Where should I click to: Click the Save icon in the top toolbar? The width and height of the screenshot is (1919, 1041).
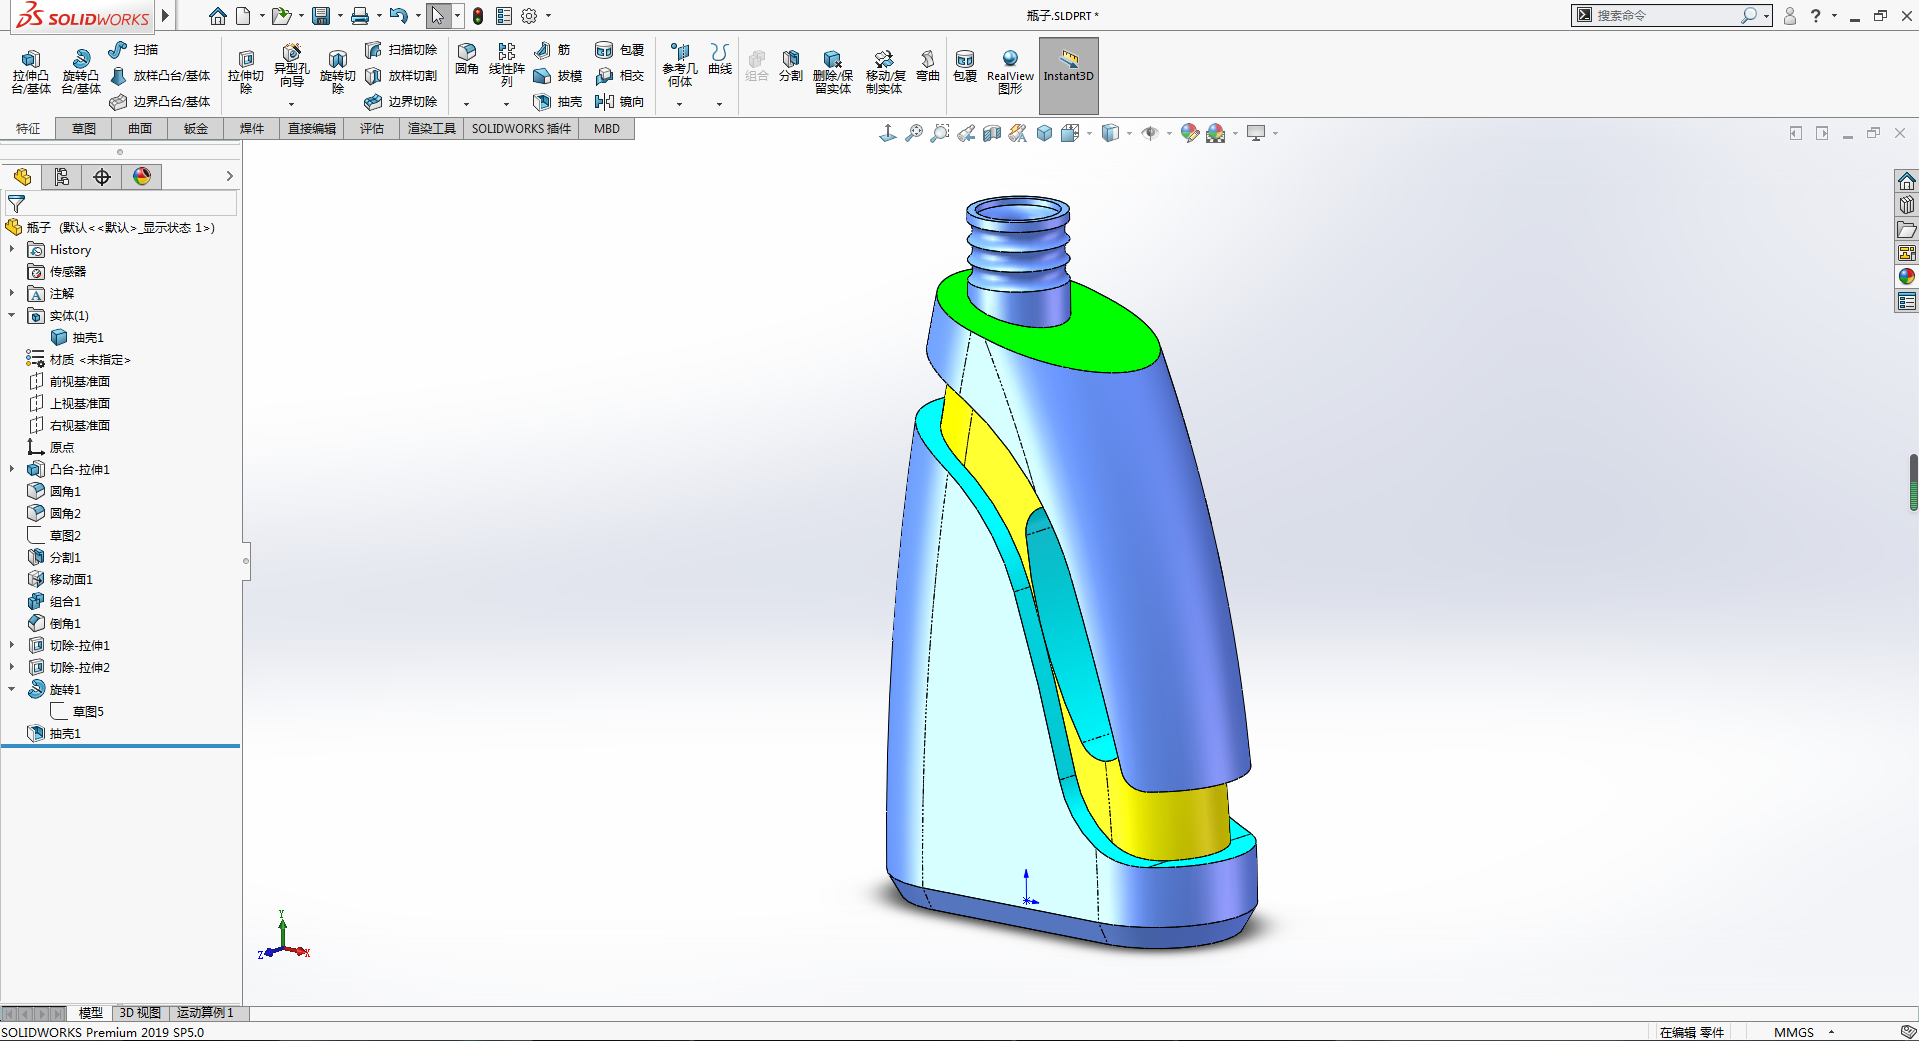point(321,16)
